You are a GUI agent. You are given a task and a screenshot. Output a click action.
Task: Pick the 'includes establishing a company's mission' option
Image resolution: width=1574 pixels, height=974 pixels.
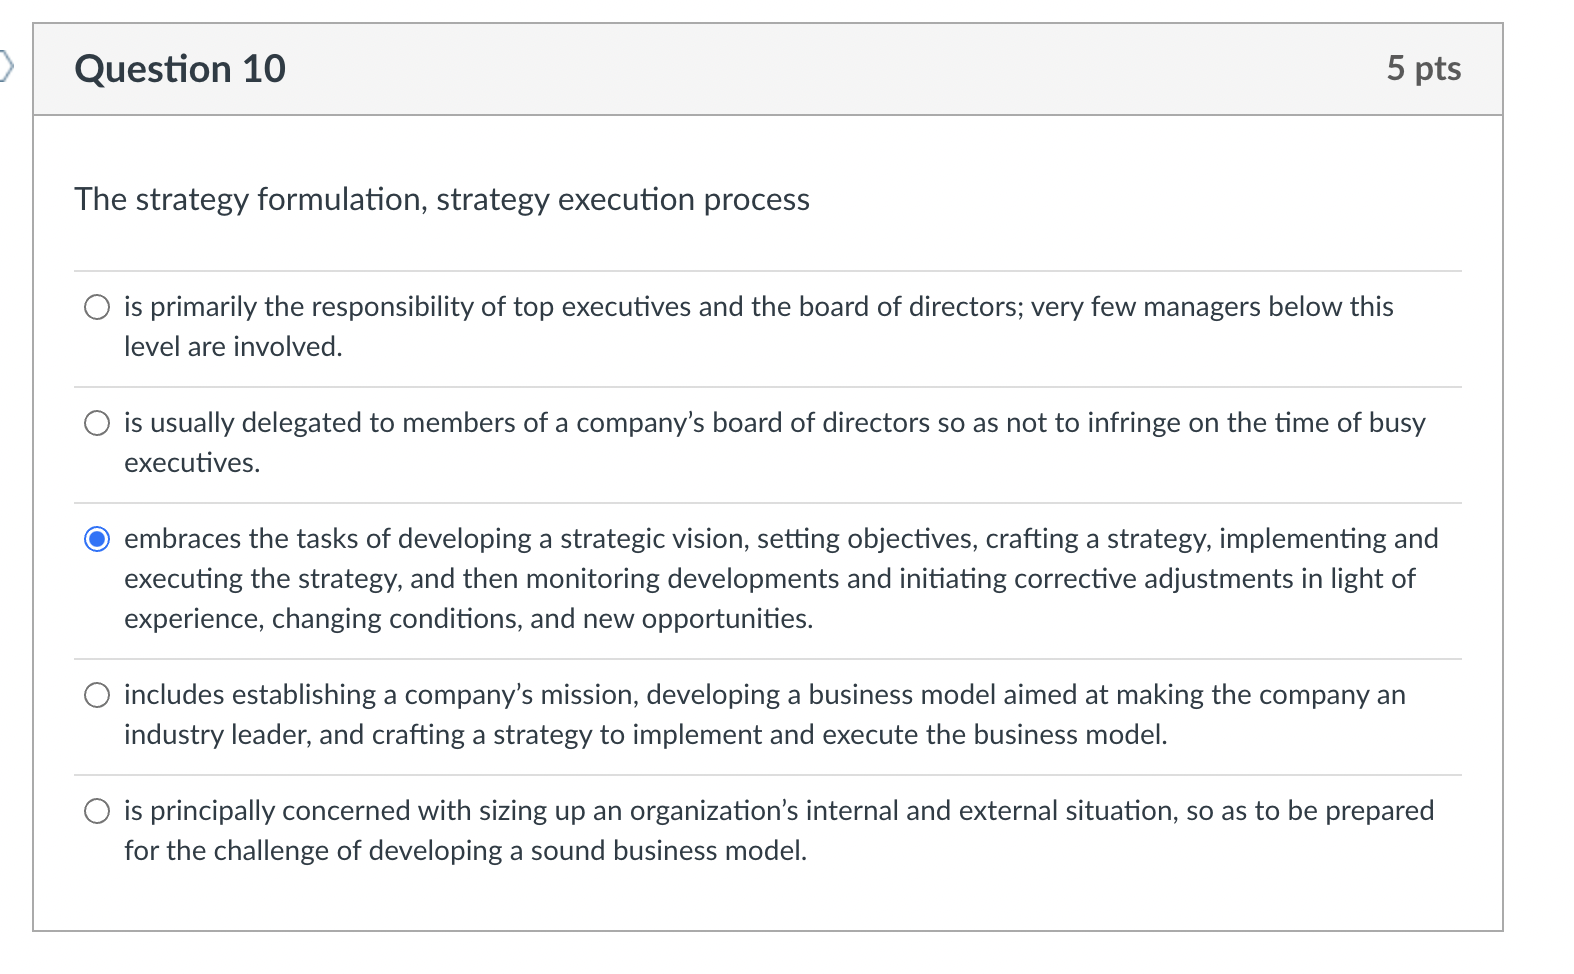tap(97, 694)
